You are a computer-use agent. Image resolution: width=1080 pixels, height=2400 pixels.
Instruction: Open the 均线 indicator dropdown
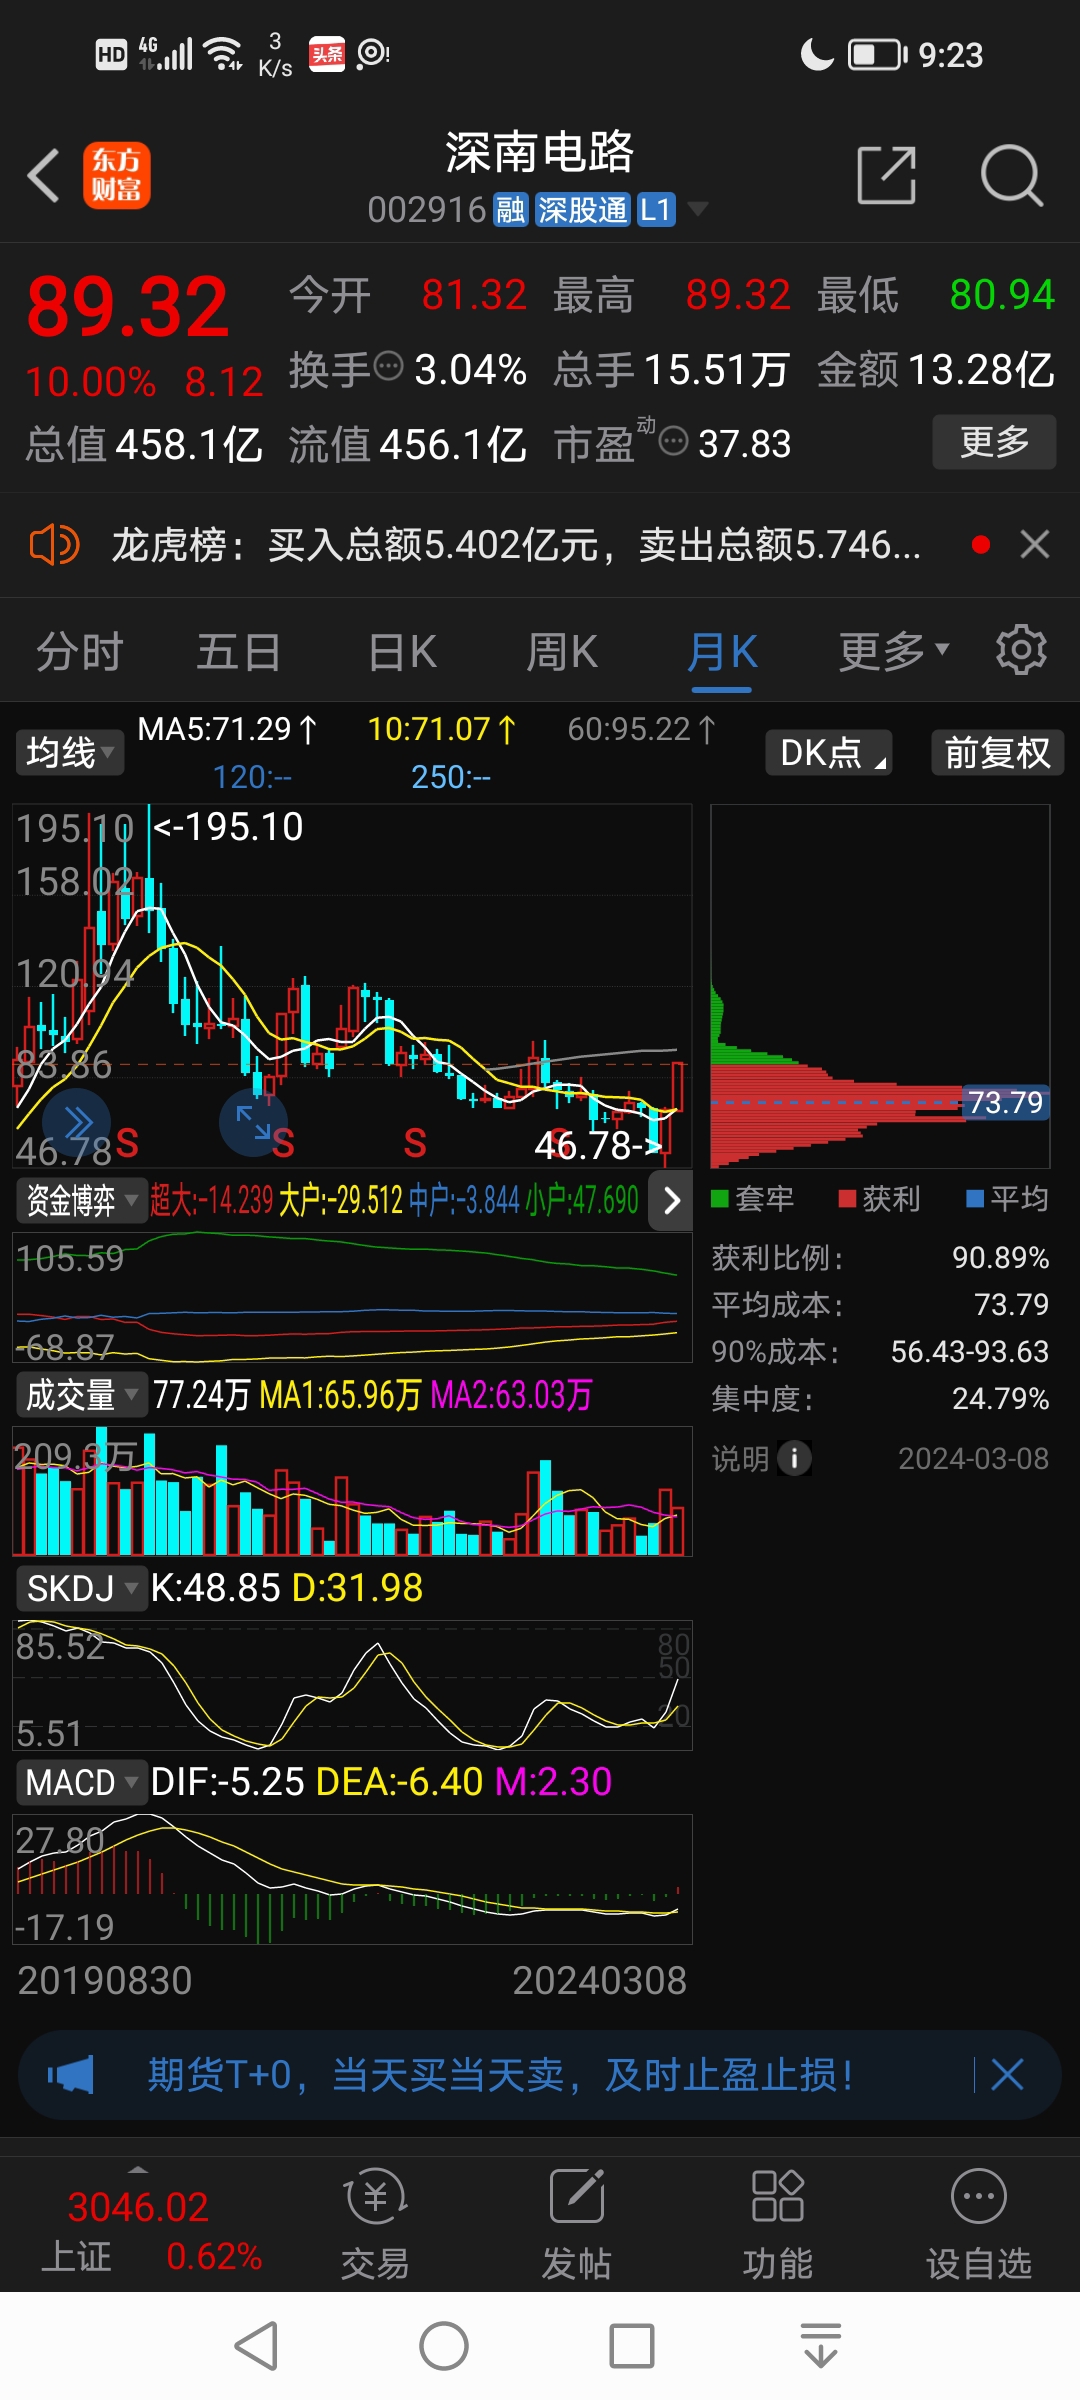69,752
